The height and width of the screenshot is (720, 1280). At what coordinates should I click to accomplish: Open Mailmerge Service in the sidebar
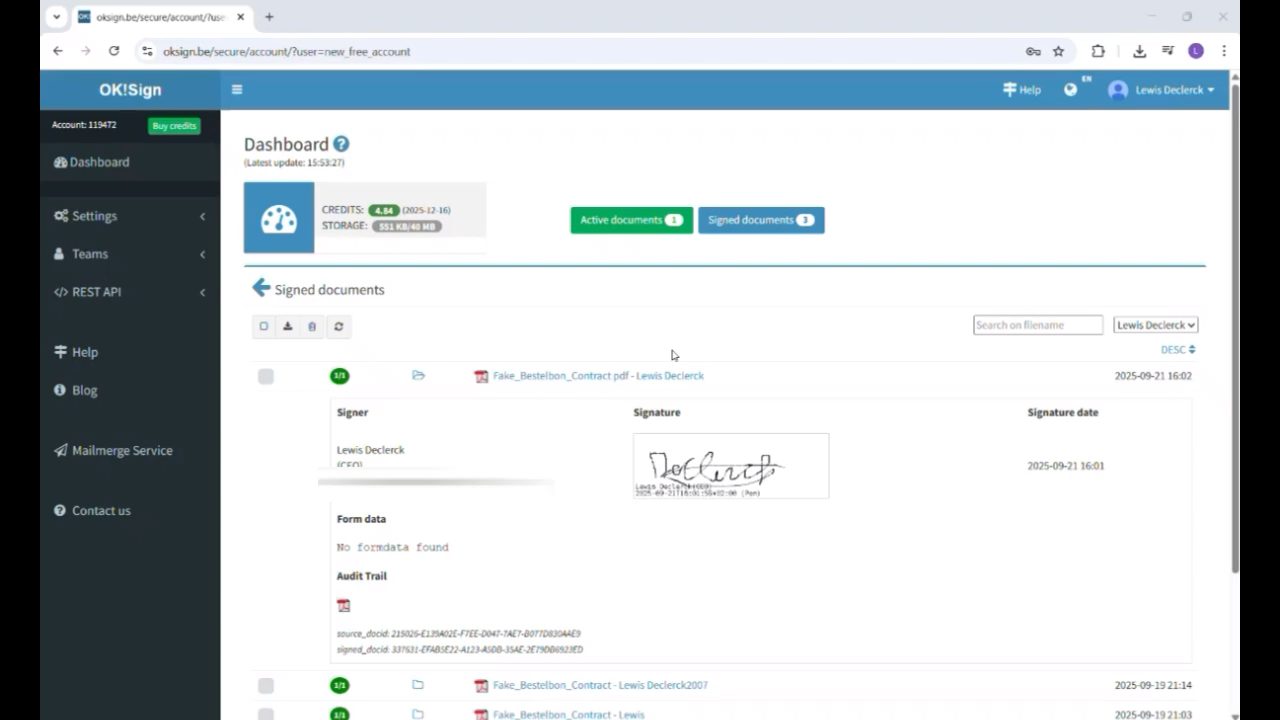coord(121,451)
